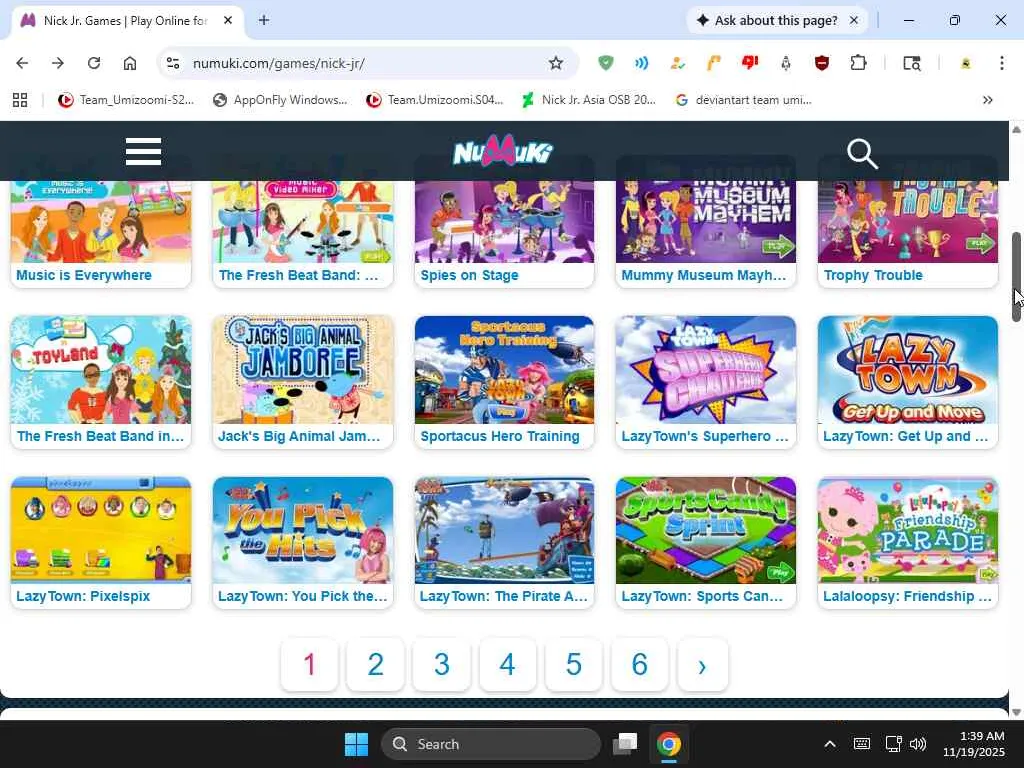The height and width of the screenshot is (768, 1024).
Task: Open The Fresh Beat Band Toyland thumbnail
Action: click(101, 370)
